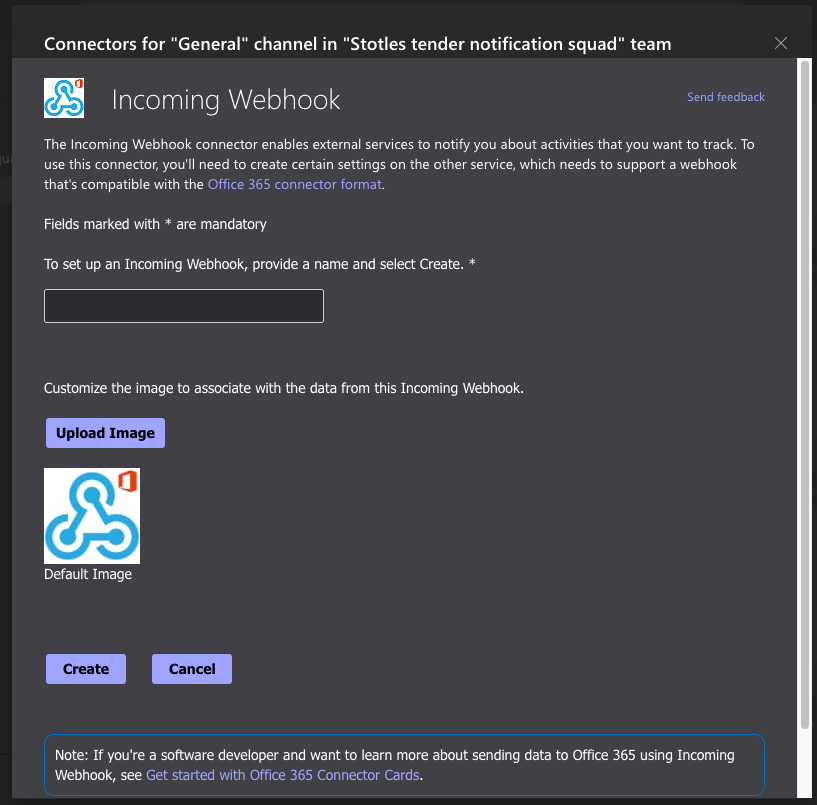The width and height of the screenshot is (817, 805).
Task: Click the Default Image caption
Action: 88,574
